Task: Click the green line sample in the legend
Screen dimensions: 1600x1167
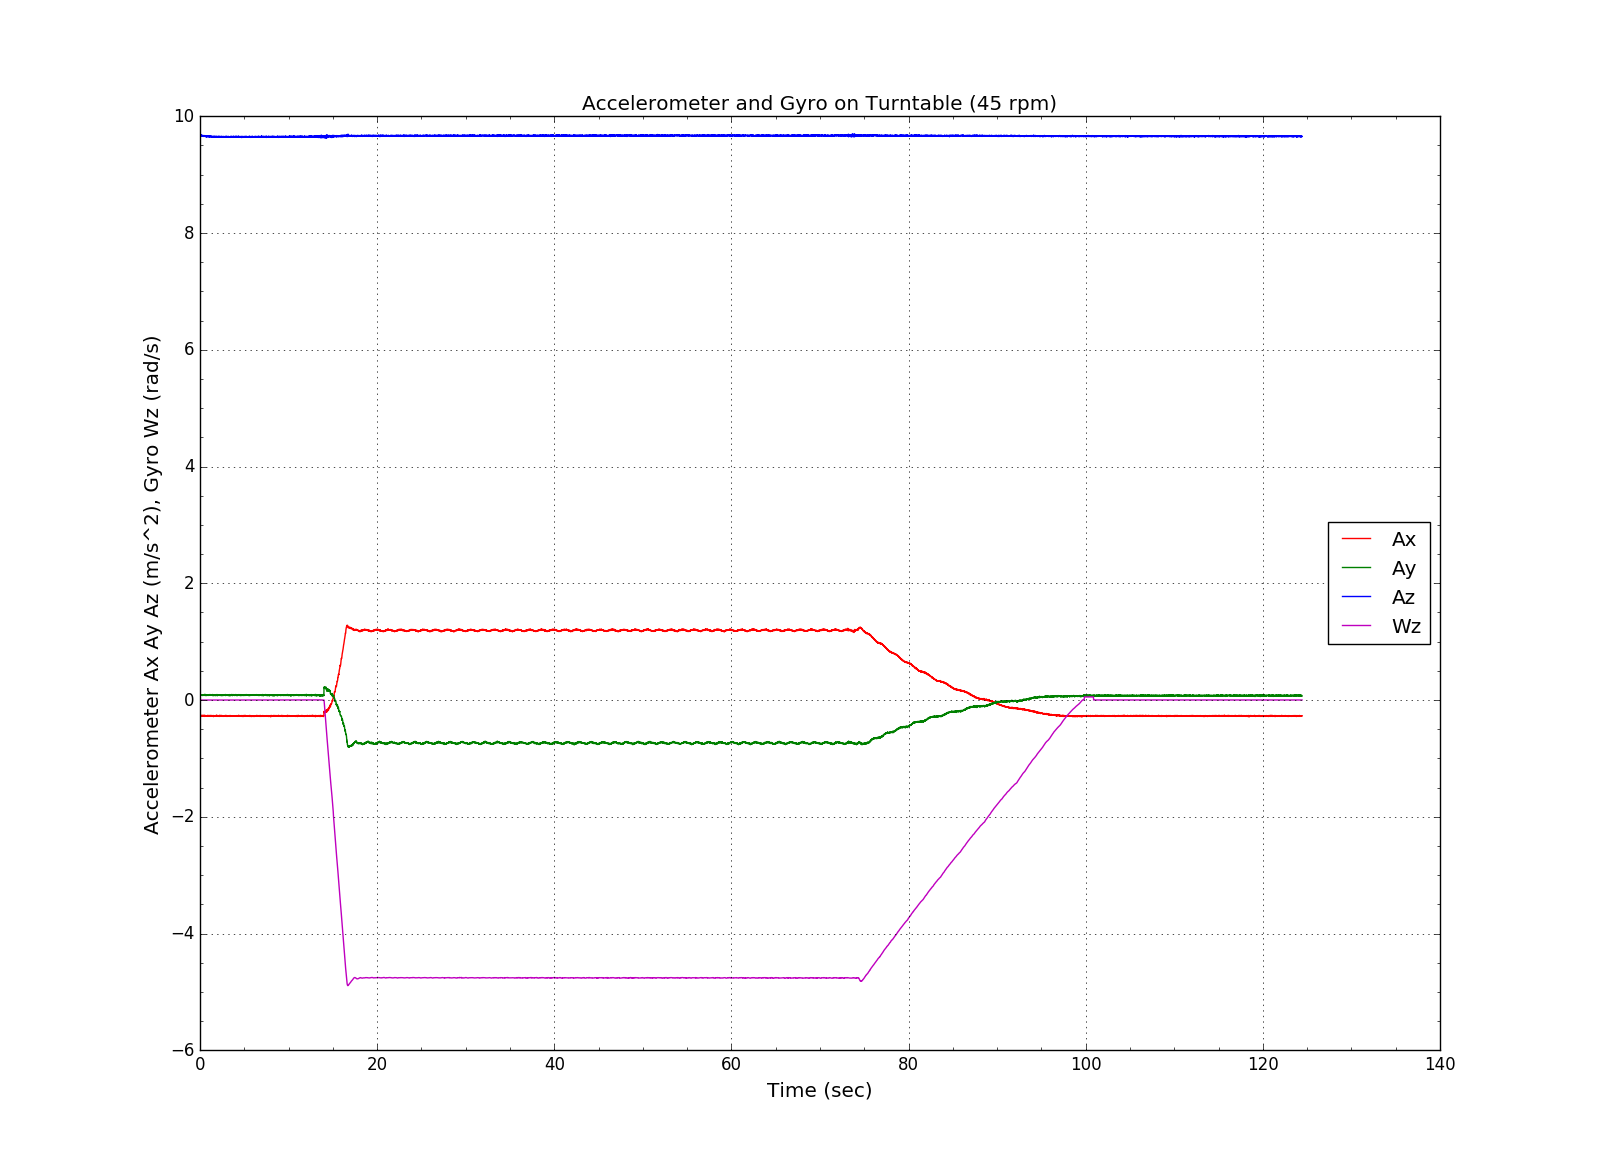Action: [1356, 568]
